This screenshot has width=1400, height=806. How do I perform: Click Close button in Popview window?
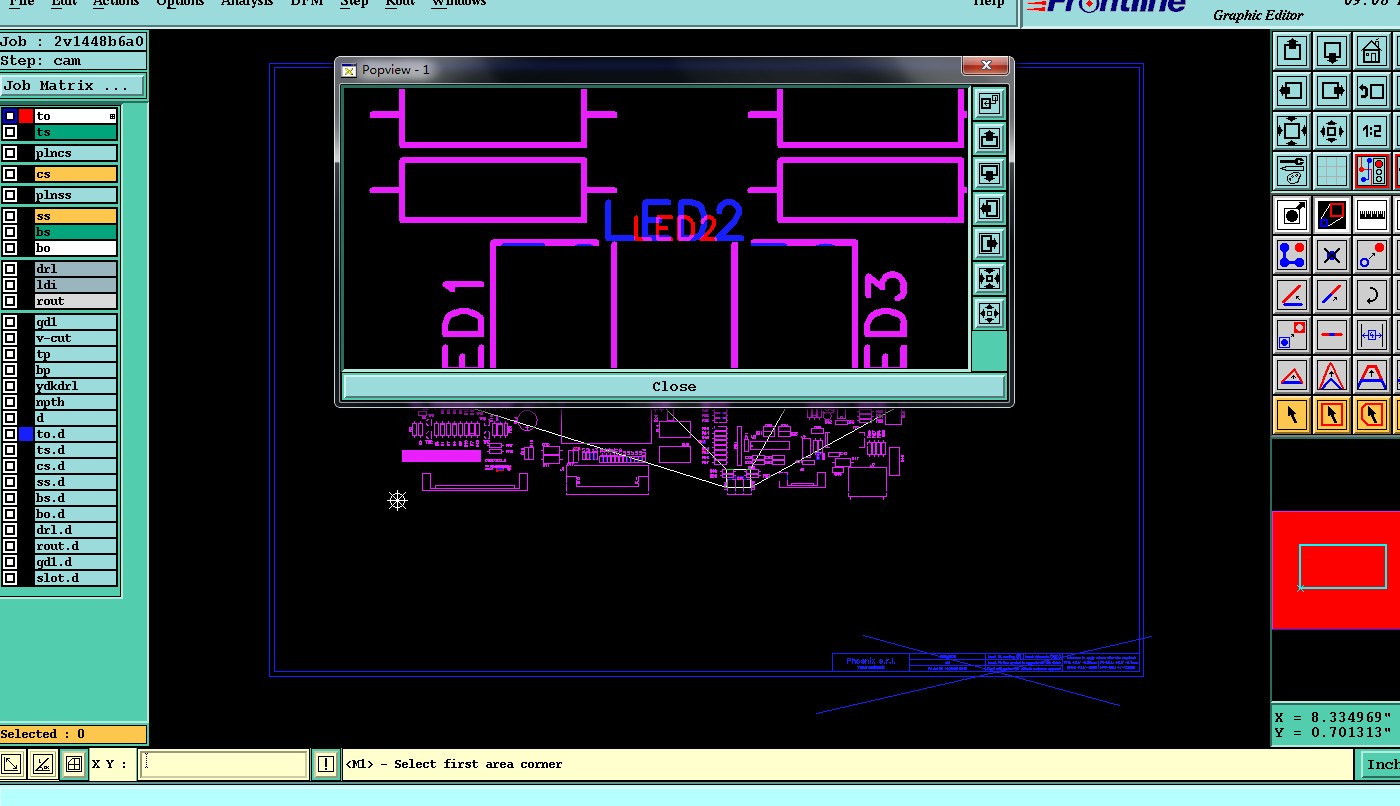[x=674, y=386]
